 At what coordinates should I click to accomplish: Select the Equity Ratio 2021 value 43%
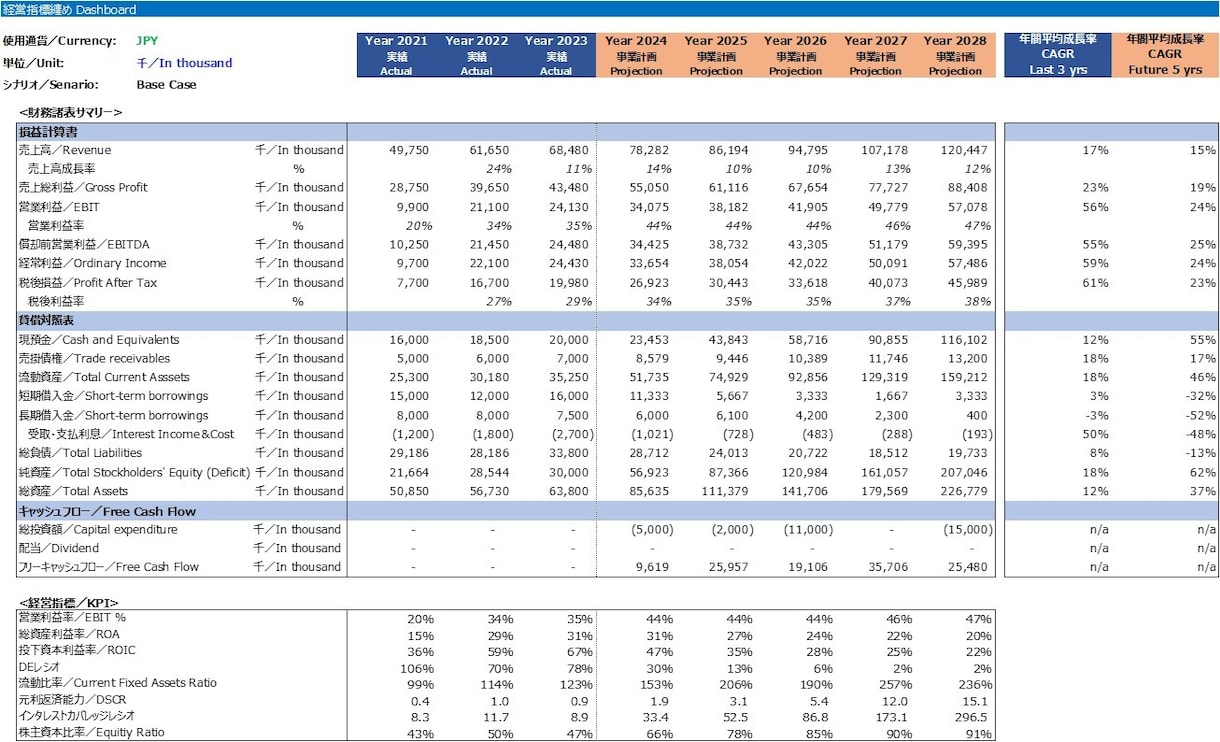(420, 733)
